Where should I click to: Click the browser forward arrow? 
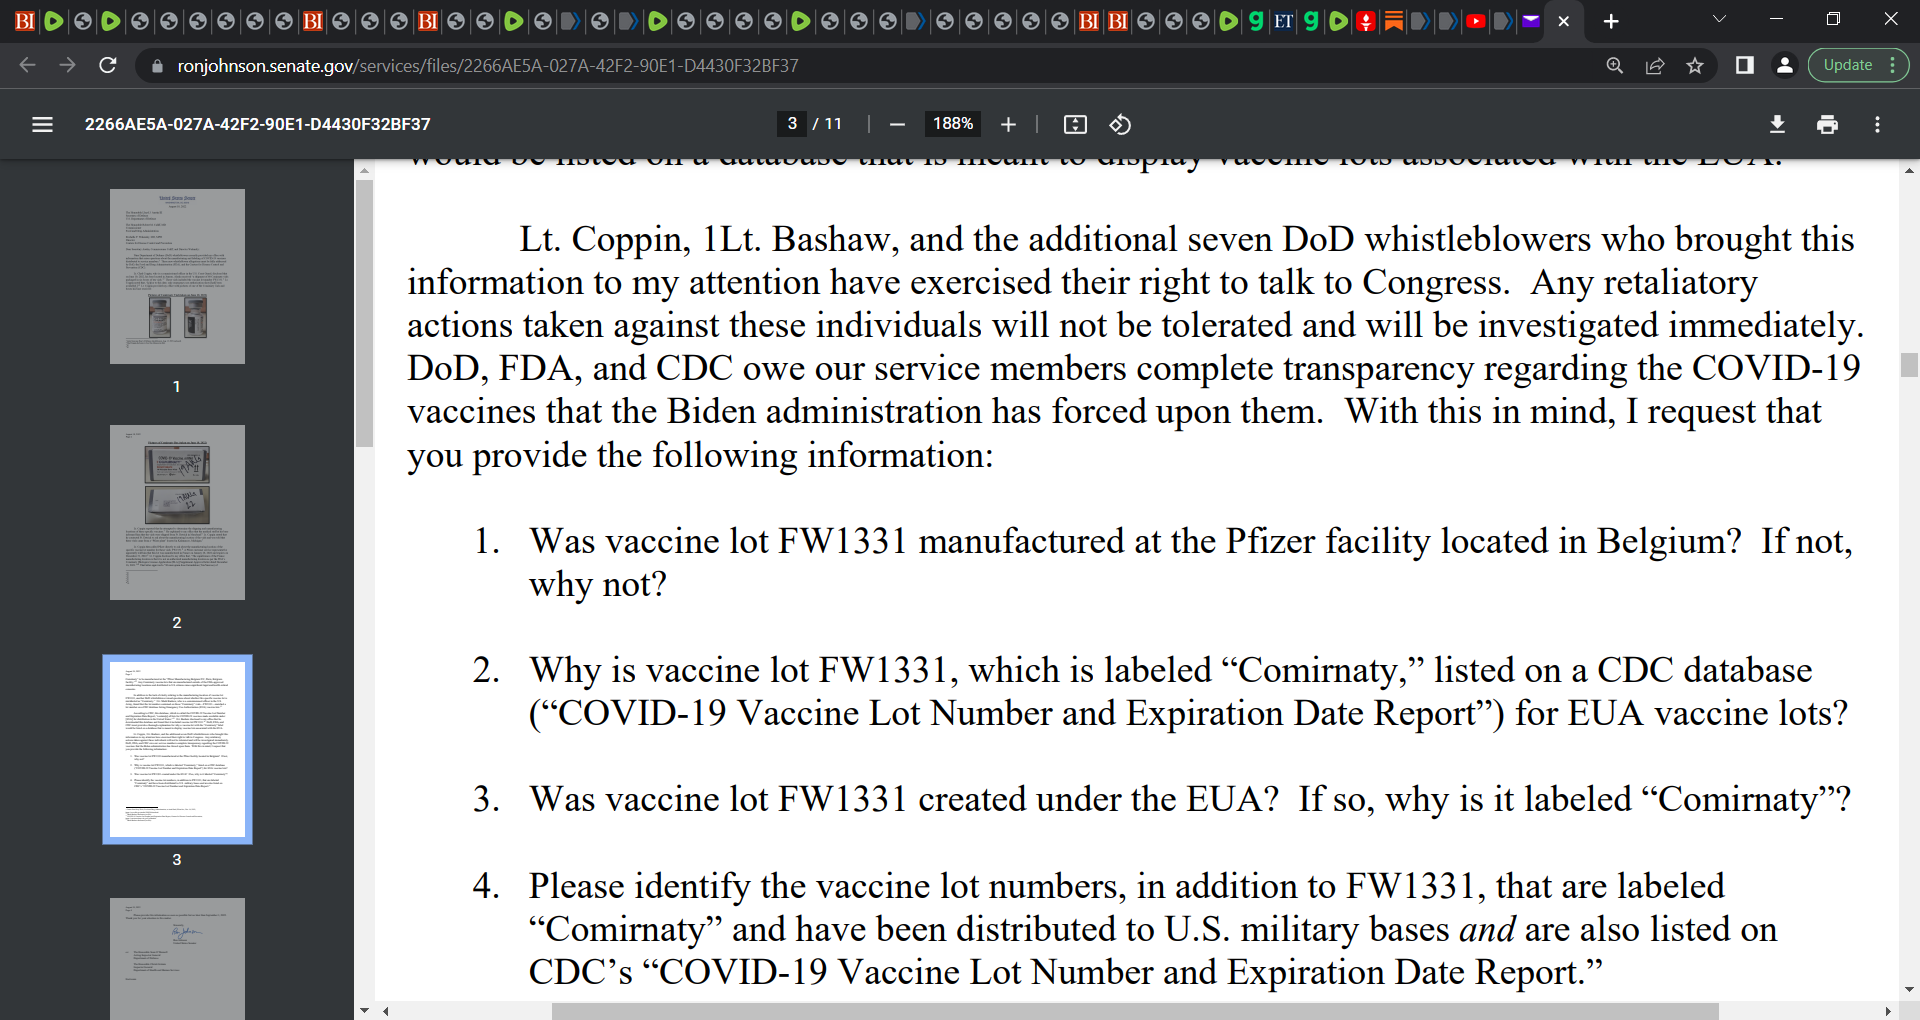click(x=67, y=65)
